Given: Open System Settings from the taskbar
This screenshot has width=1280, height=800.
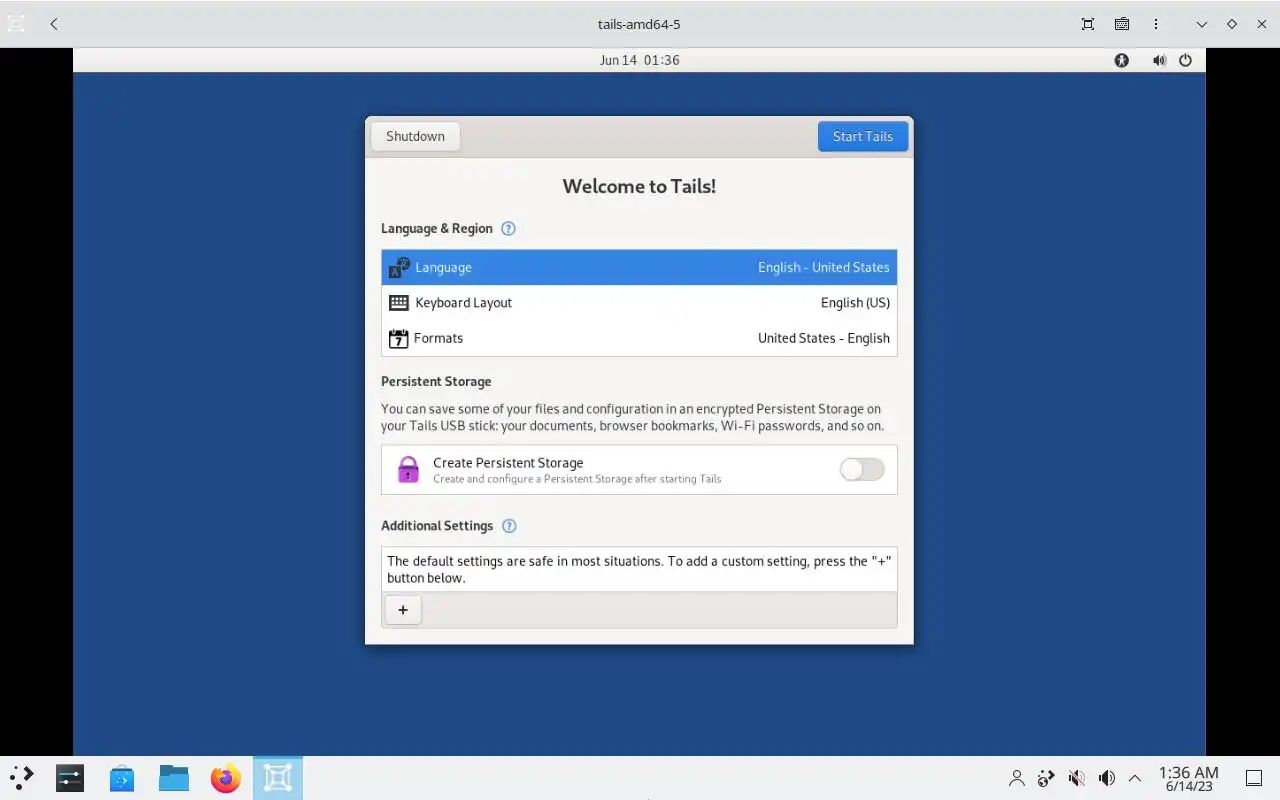Looking at the screenshot, I should [70, 778].
